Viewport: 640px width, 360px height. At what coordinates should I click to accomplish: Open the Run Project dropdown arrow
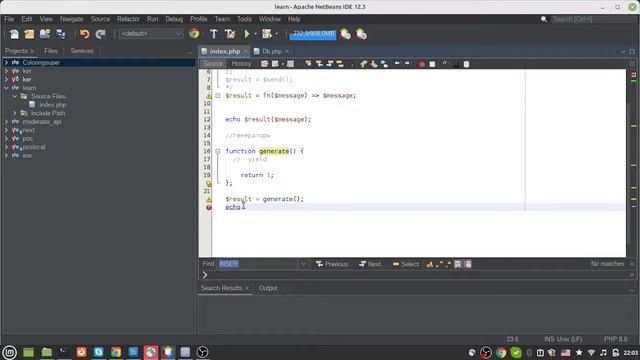[x=256, y=34]
